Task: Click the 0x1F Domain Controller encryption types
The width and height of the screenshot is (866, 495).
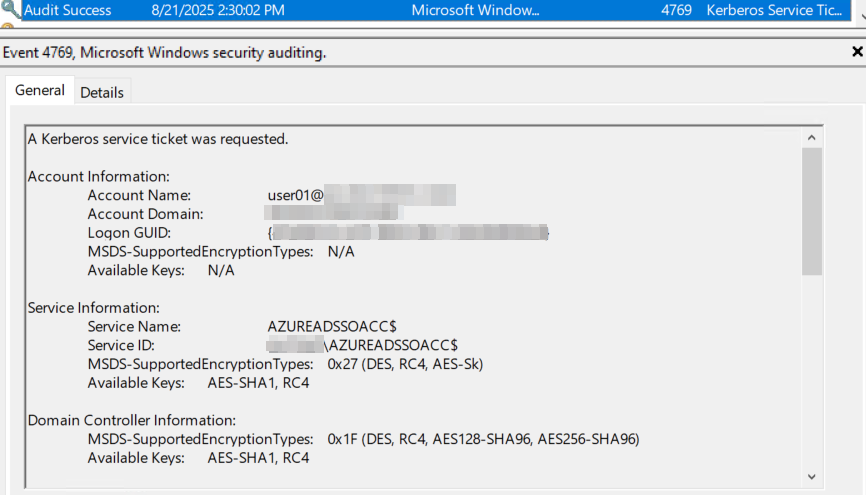Action: [x=483, y=439]
